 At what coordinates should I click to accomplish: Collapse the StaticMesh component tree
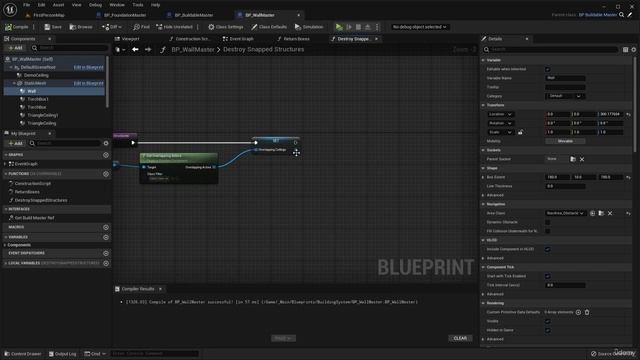point(14,83)
